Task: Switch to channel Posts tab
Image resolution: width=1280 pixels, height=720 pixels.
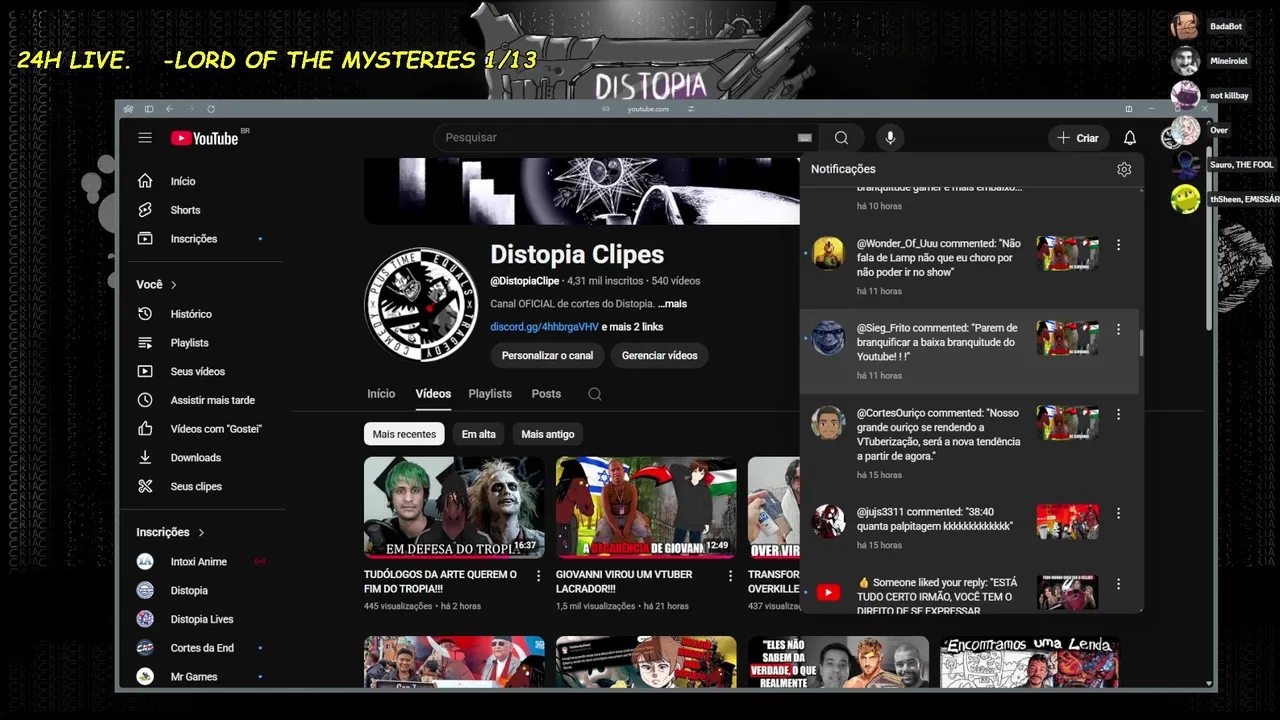Action: click(x=546, y=394)
